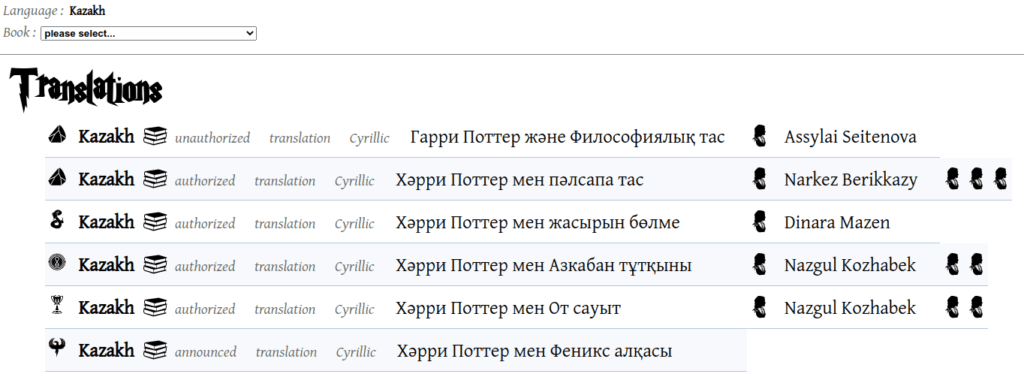
Task: Click the translator silhouette icon beside Assylai Seitenova
Action: [x=760, y=136]
